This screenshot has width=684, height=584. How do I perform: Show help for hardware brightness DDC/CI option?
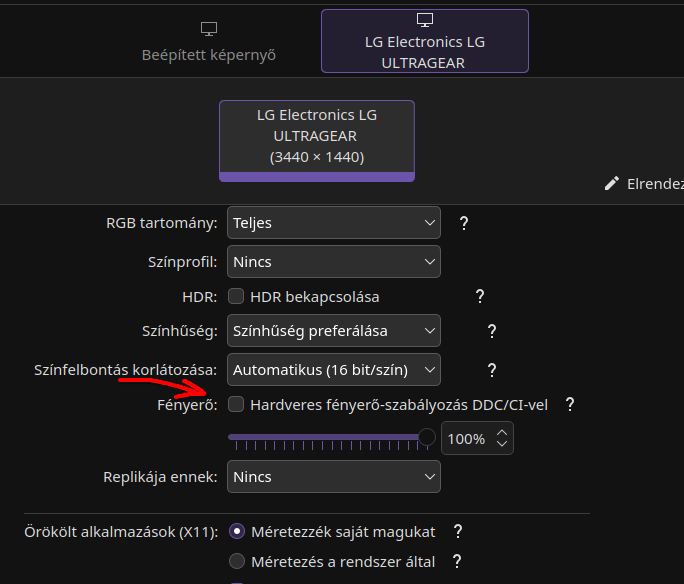[x=570, y=404]
